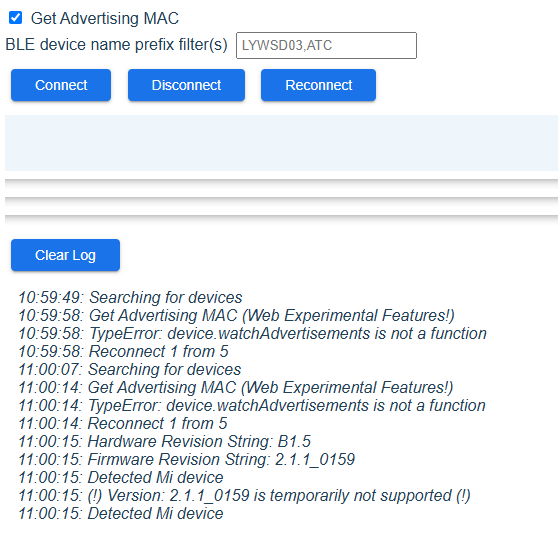This screenshot has height=556, width=558.
Task: Select the 10:59:49 Searching for devices log line
Action: [130, 297]
